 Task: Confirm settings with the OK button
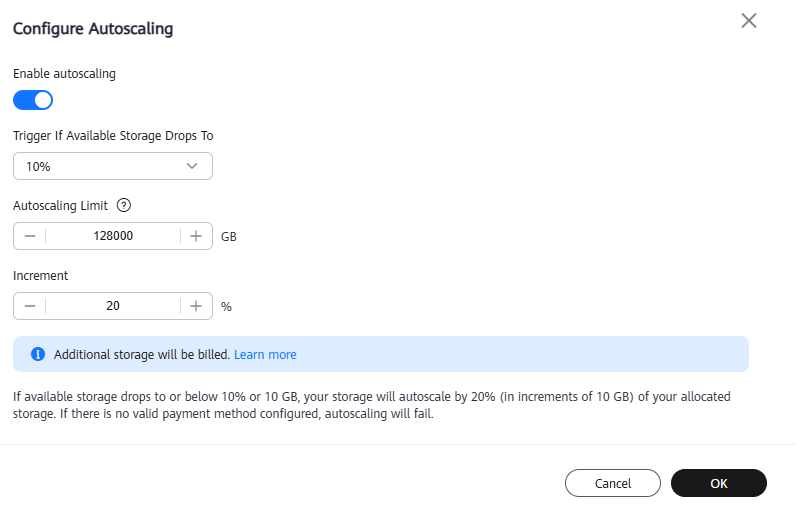tap(719, 483)
